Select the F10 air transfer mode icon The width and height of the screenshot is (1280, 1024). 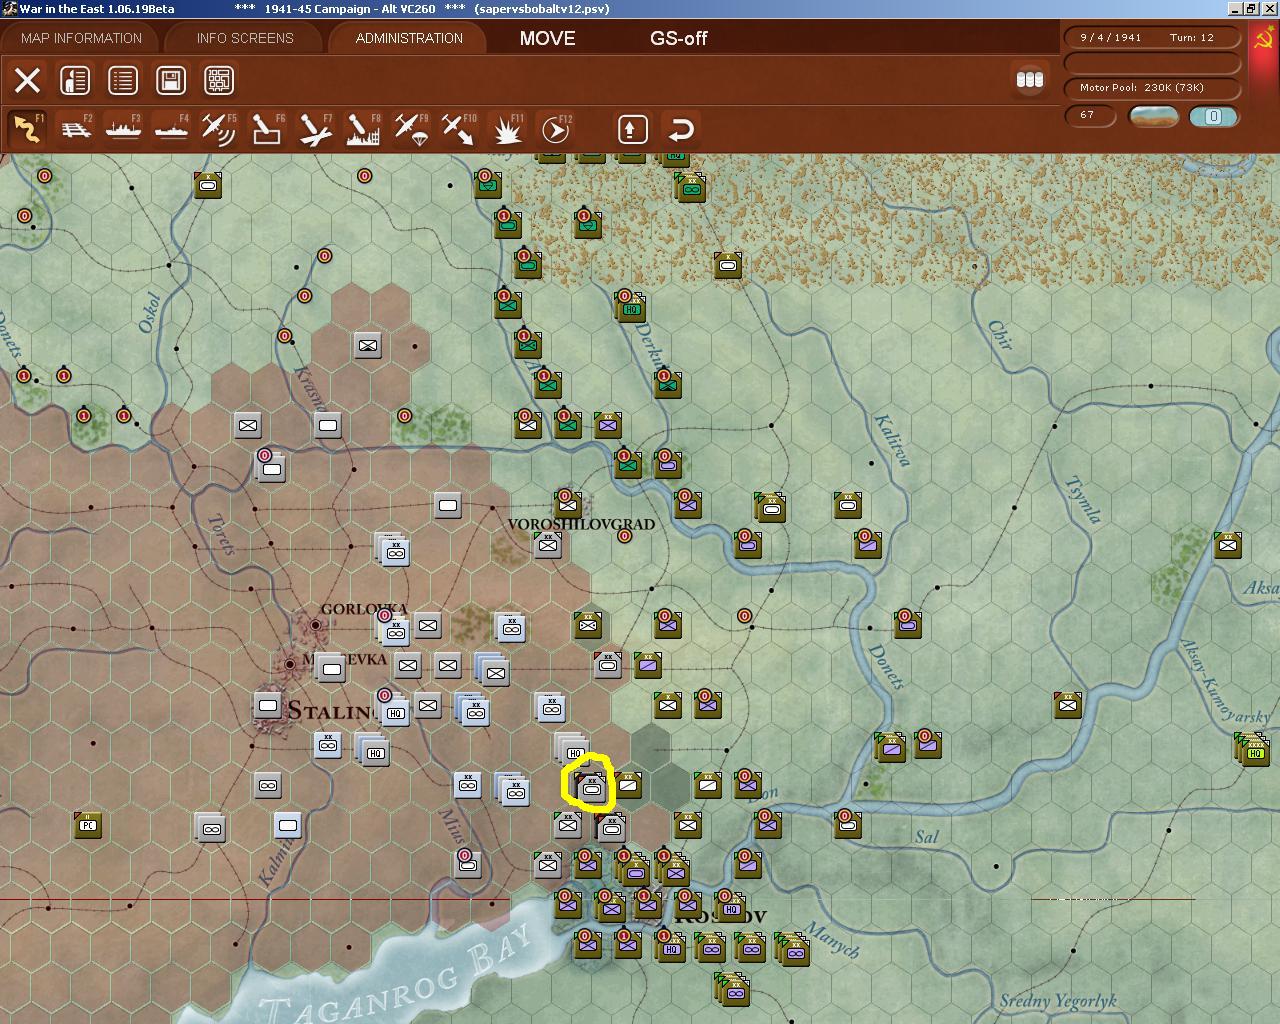point(459,129)
